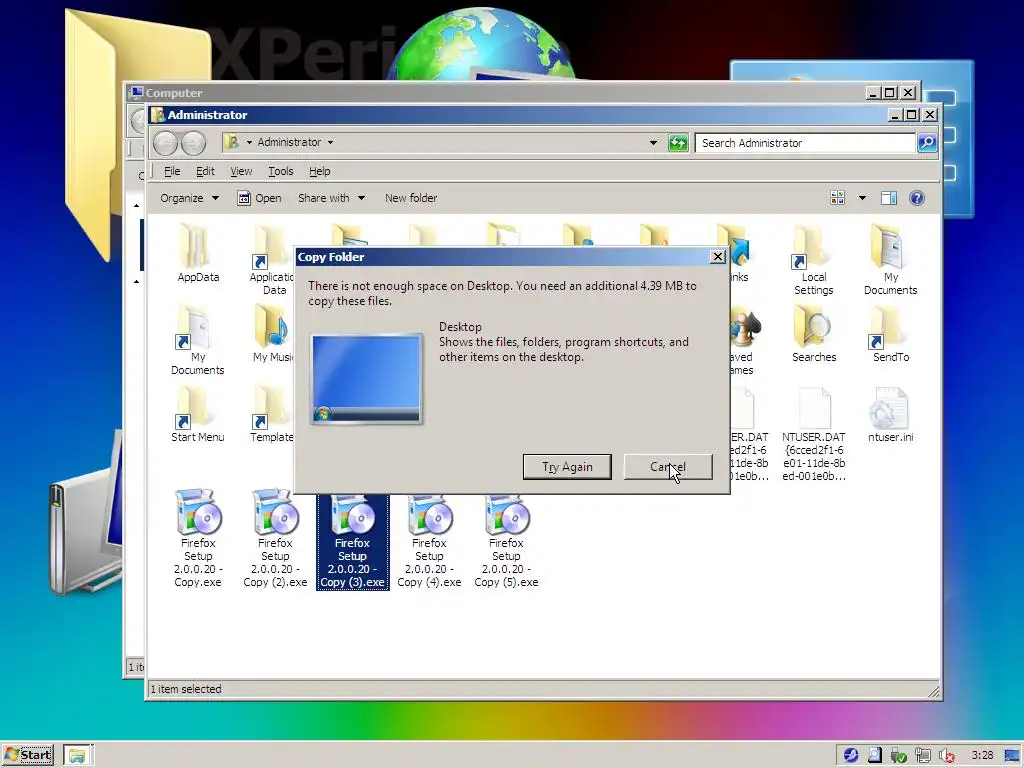1024x768 pixels.
Task: Click the Forward navigation arrow
Action: click(x=193, y=142)
